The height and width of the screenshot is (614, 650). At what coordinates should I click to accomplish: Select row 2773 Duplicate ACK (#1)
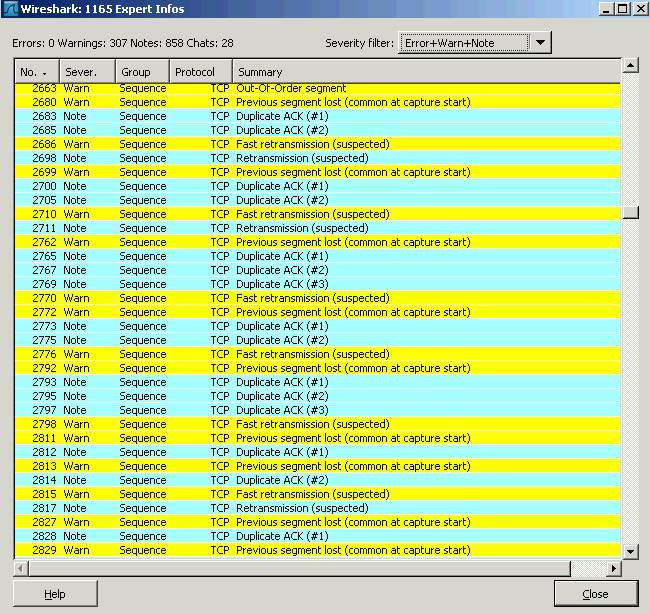[x=318, y=326]
